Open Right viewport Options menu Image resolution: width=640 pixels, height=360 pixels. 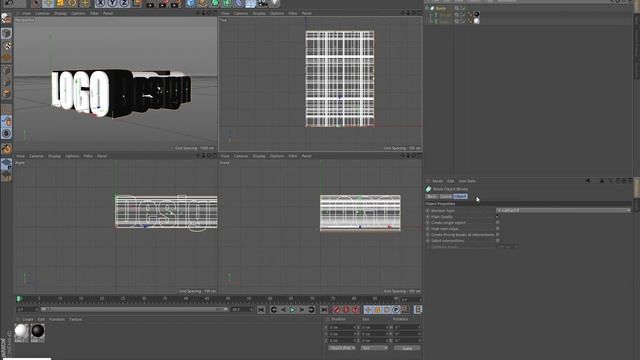pyautogui.click(x=72, y=156)
